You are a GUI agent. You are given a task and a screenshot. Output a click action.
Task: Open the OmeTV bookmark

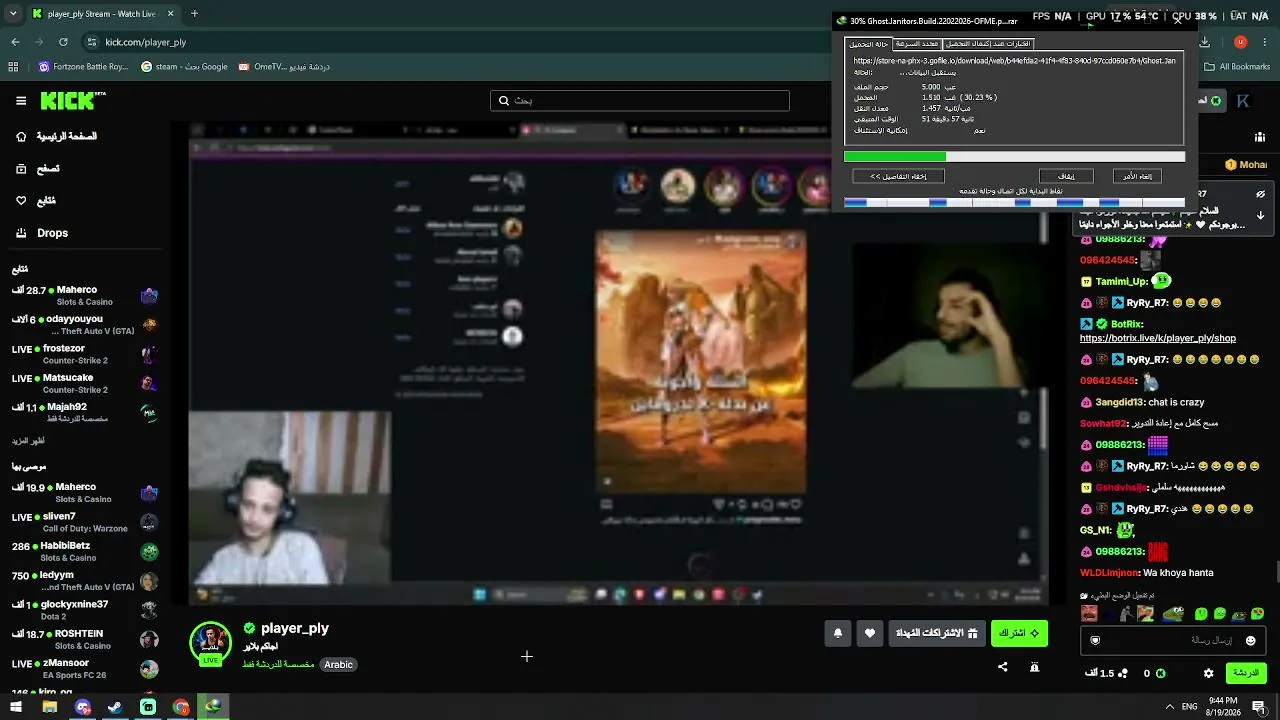(284, 67)
